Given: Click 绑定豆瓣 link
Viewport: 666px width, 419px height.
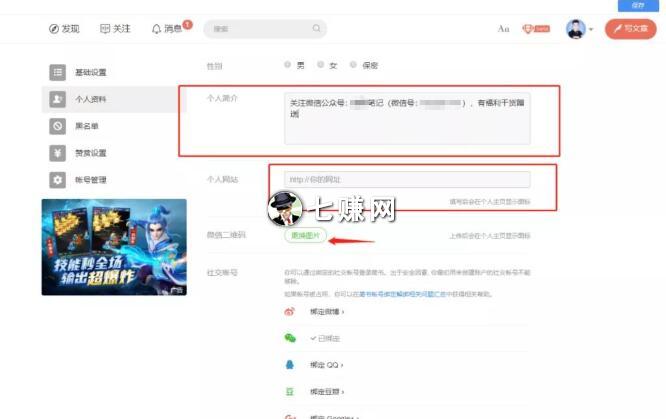Looking at the screenshot, I should pyautogui.click(x=327, y=391).
